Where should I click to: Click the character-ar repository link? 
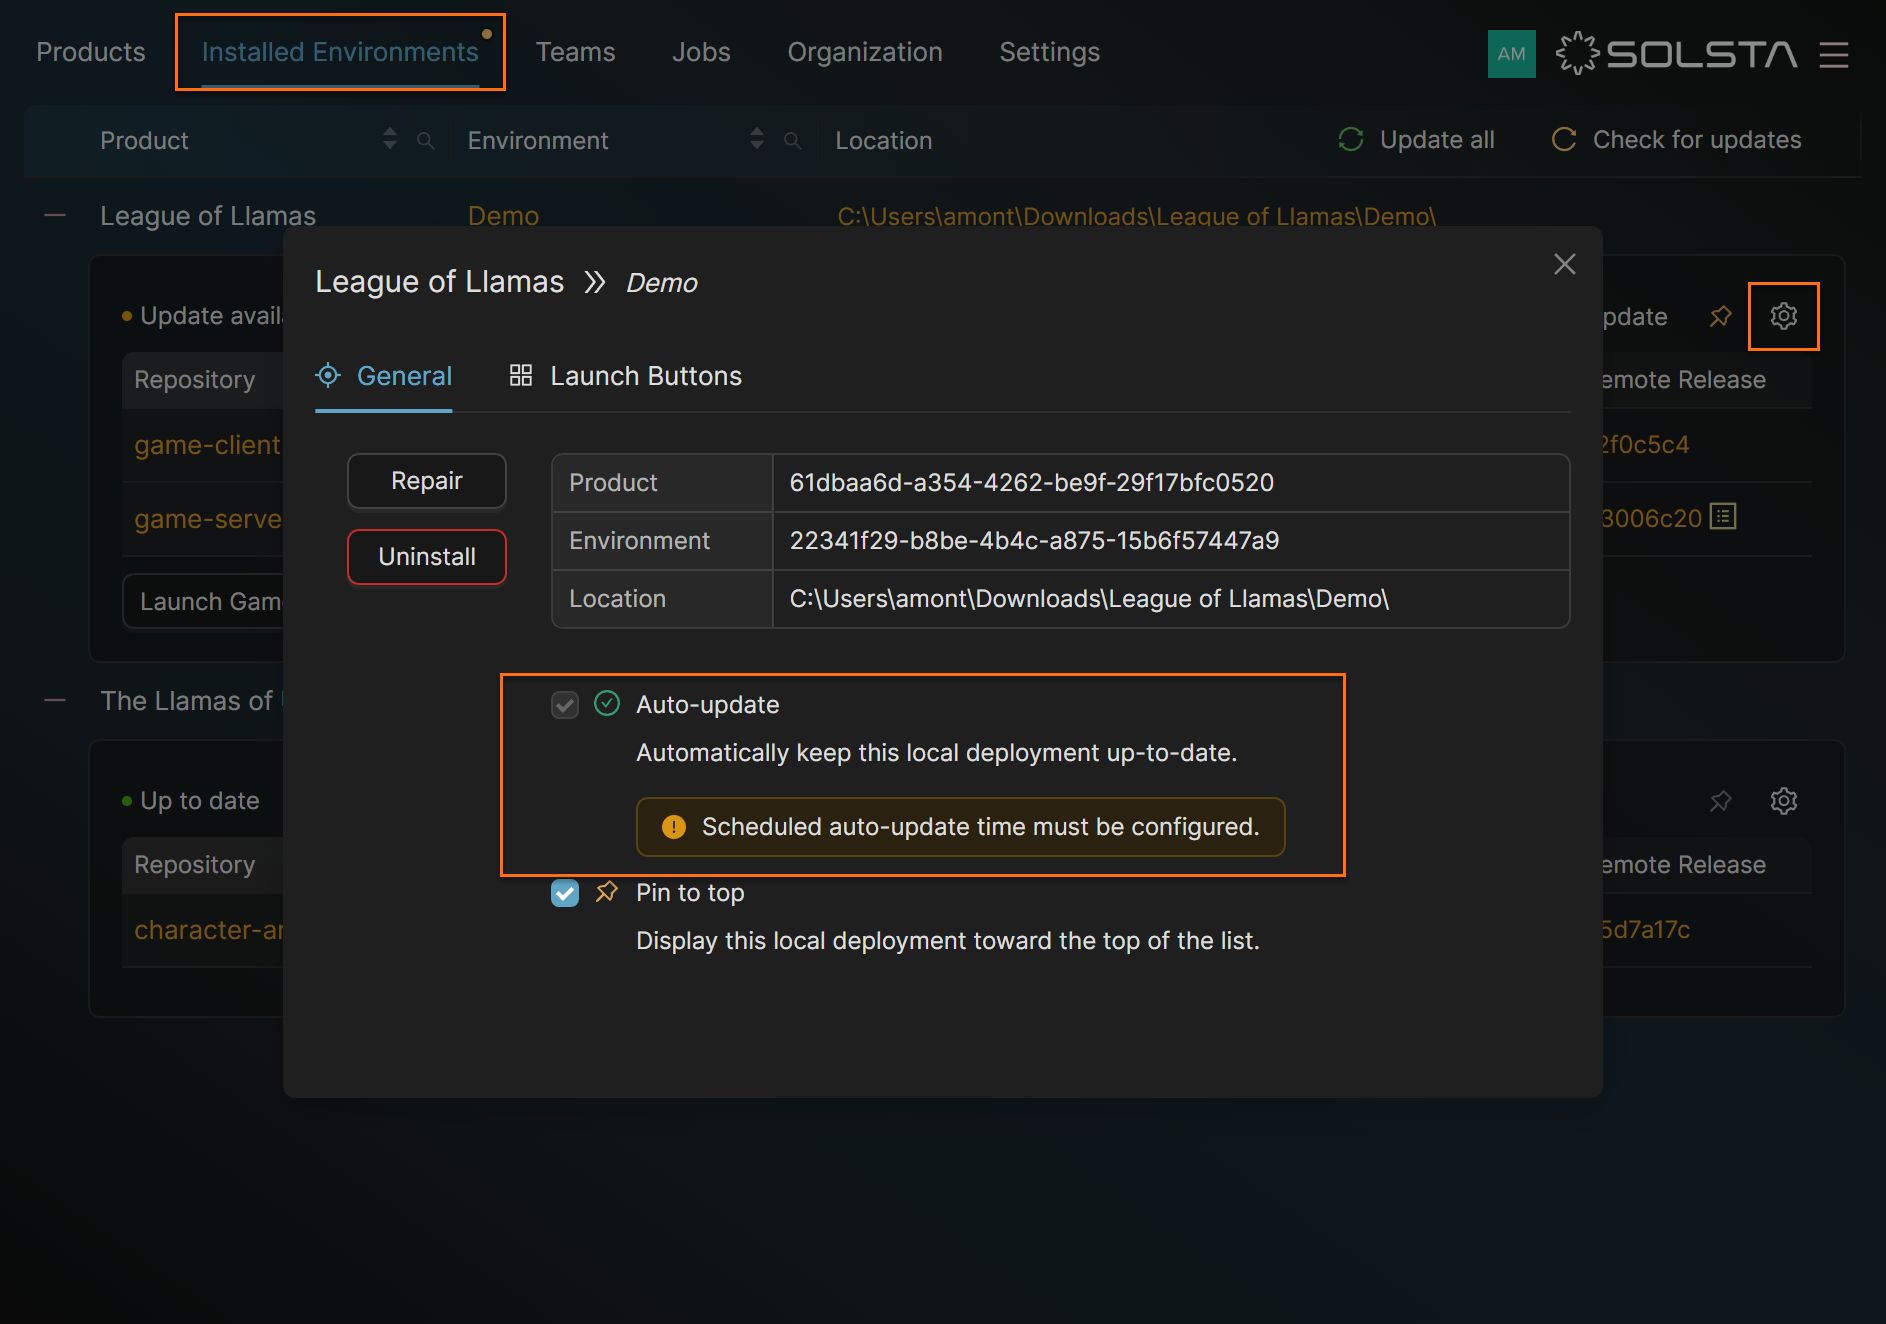coord(209,930)
